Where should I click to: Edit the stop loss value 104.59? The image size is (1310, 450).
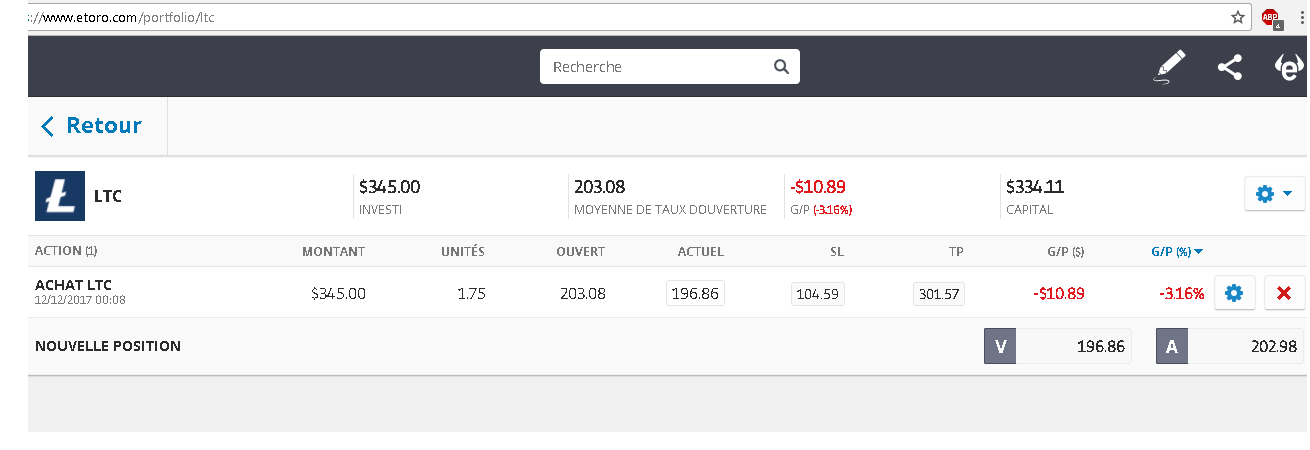818,294
